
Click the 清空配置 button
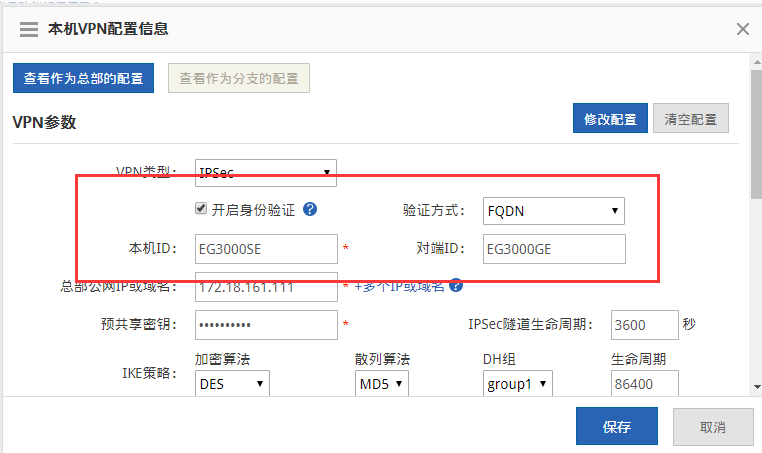[x=691, y=118]
